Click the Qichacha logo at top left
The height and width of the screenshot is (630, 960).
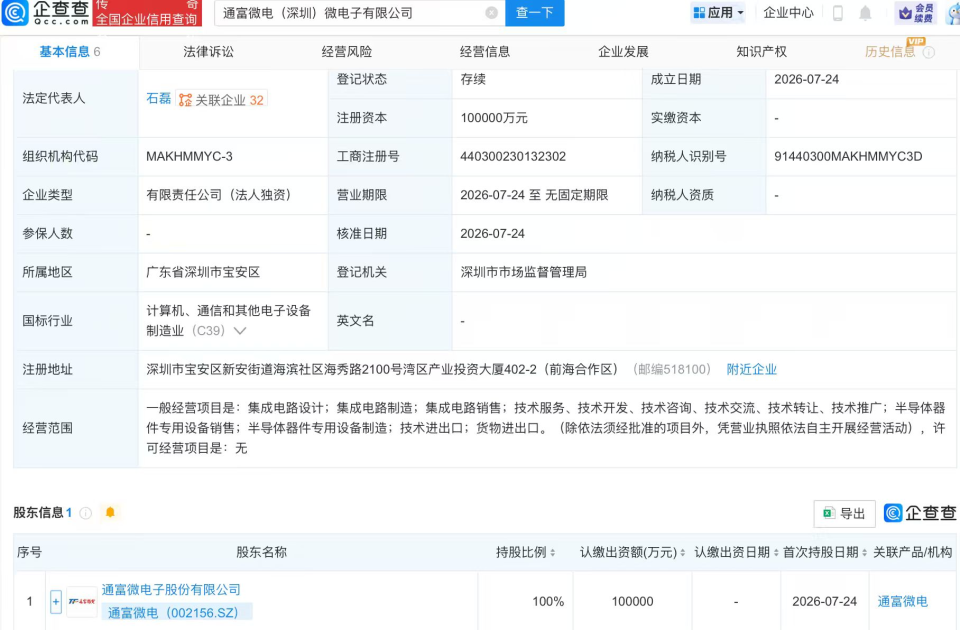(x=46, y=13)
